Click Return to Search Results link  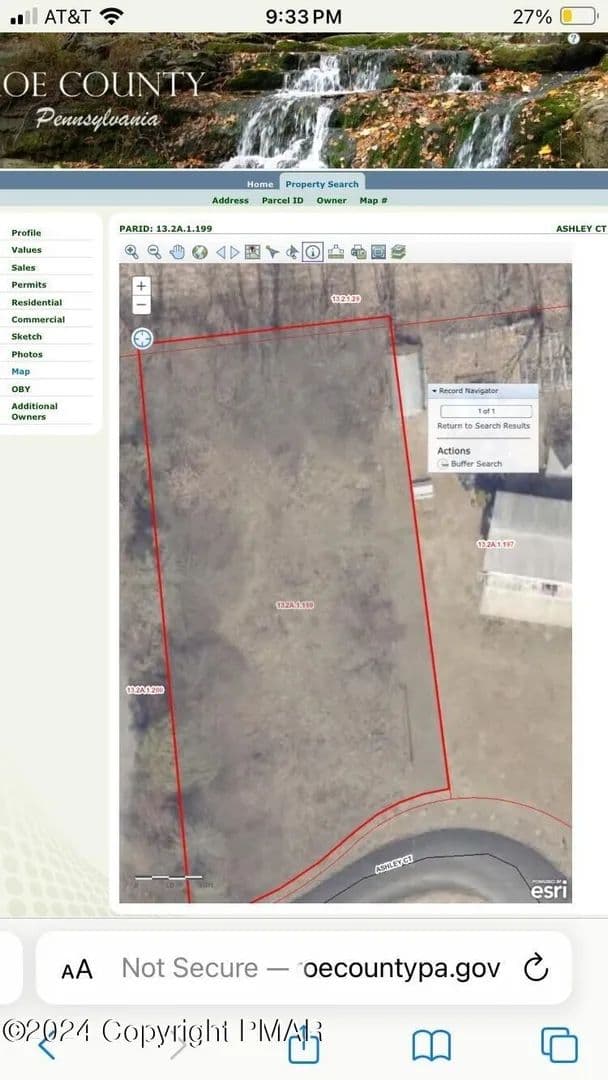[x=483, y=426]
